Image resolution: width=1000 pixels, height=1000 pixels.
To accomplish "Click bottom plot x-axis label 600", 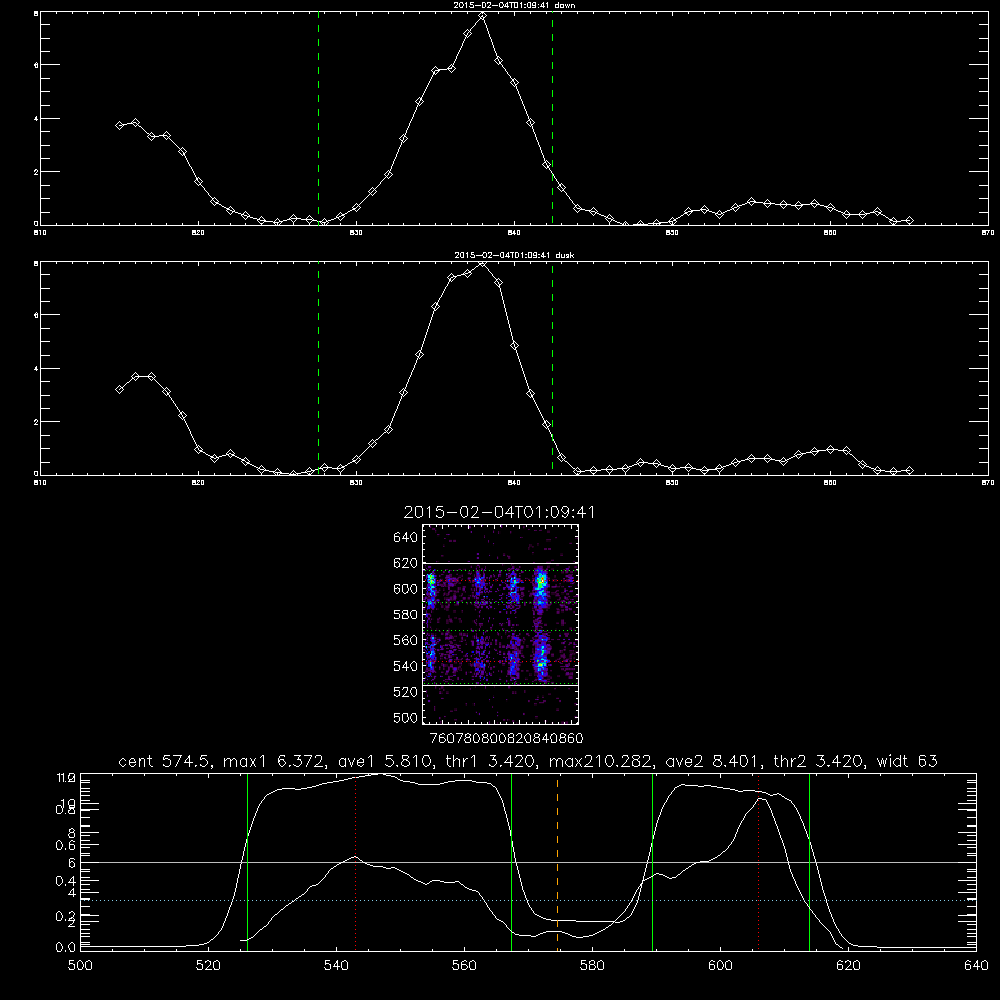I will coord(720,965).
